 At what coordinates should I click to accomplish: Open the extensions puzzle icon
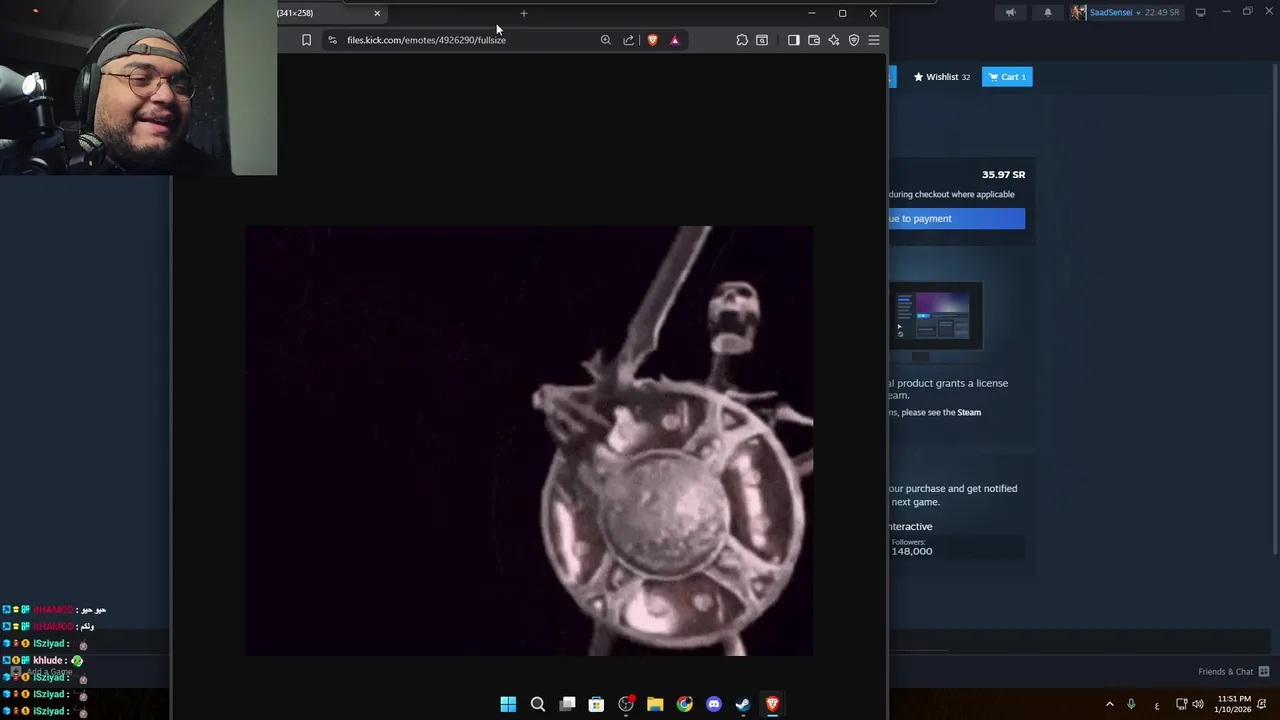pos(741,40)
